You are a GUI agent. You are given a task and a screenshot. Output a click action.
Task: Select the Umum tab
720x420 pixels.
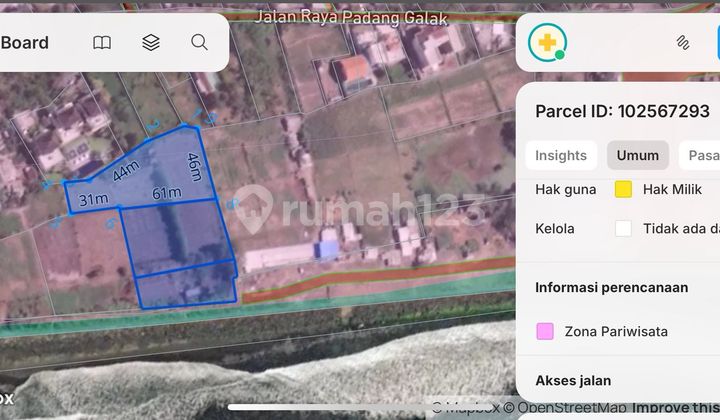click(x=637, y=155)
